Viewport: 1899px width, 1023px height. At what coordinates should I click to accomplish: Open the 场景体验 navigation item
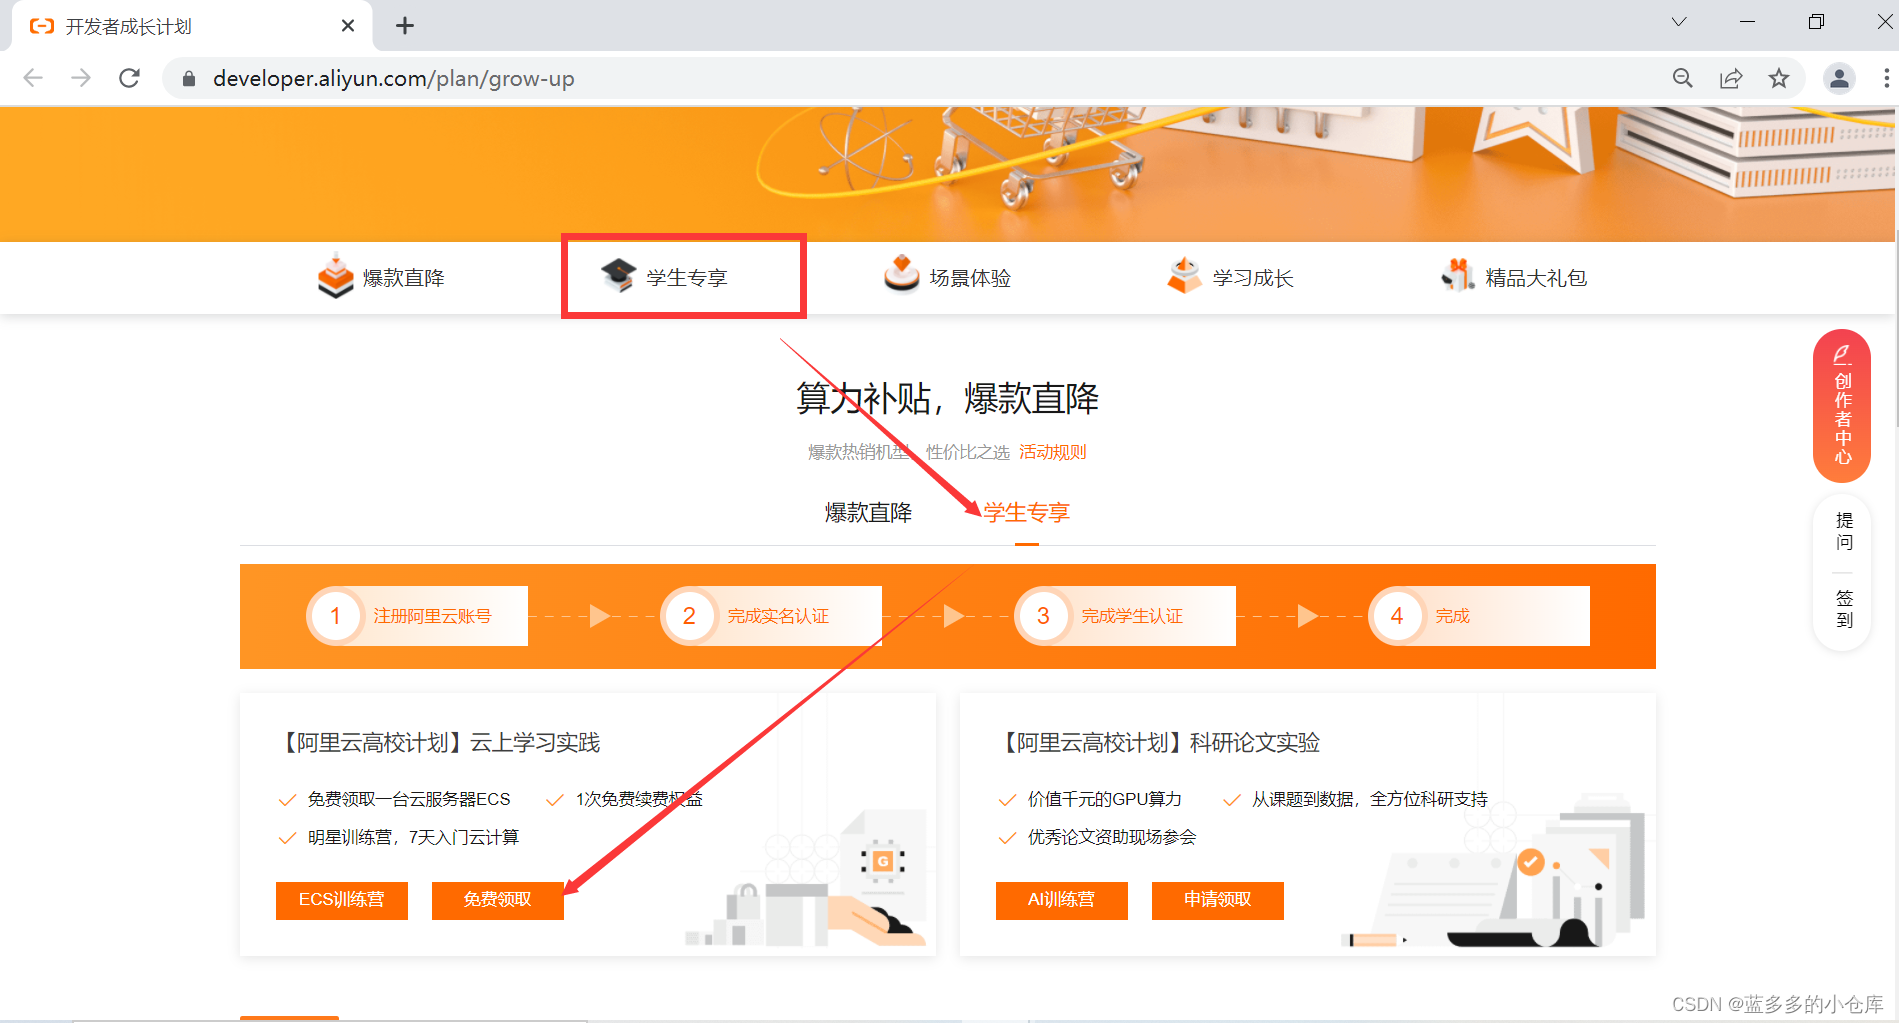tap(947, 277)
